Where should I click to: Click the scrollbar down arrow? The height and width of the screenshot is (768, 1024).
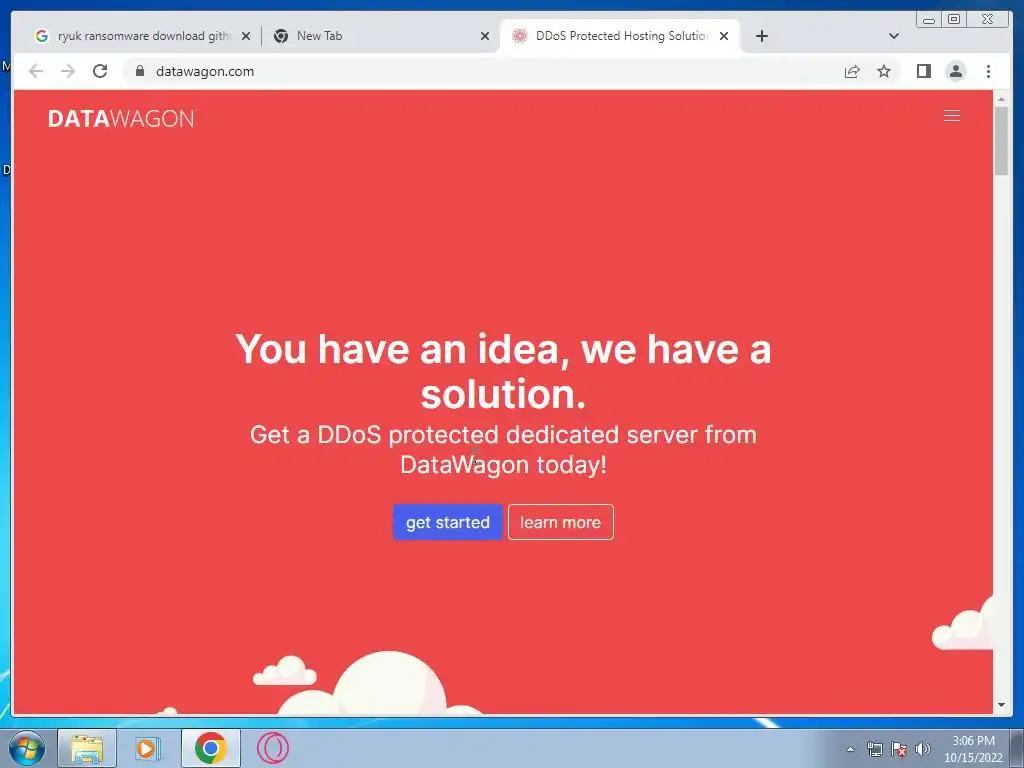pos(1001,705)
